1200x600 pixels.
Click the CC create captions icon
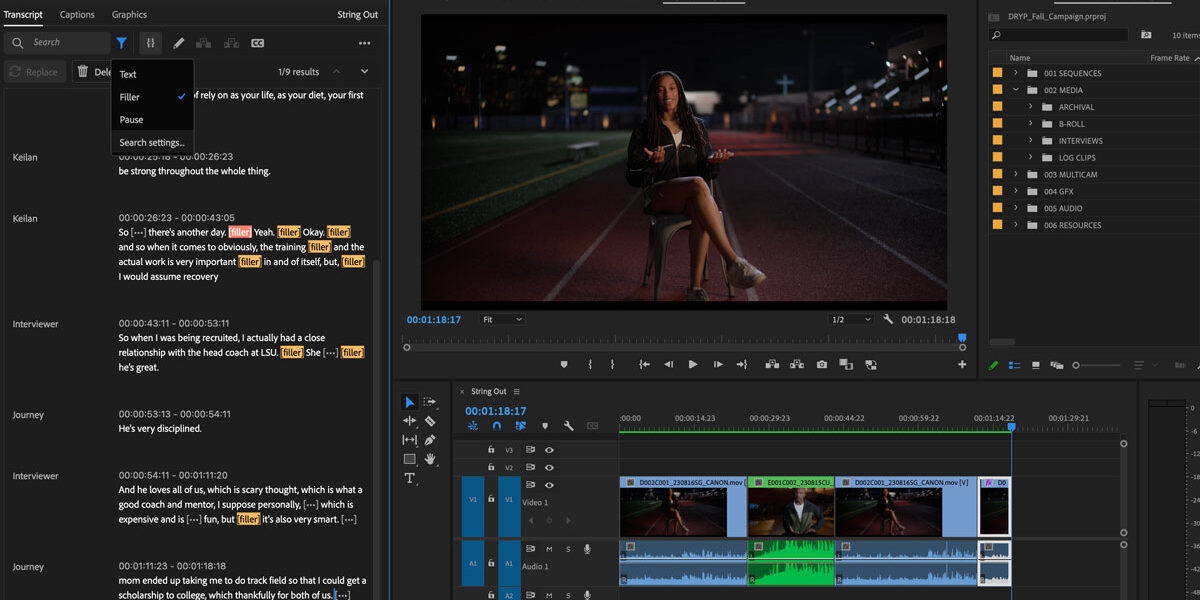[258, 43]
